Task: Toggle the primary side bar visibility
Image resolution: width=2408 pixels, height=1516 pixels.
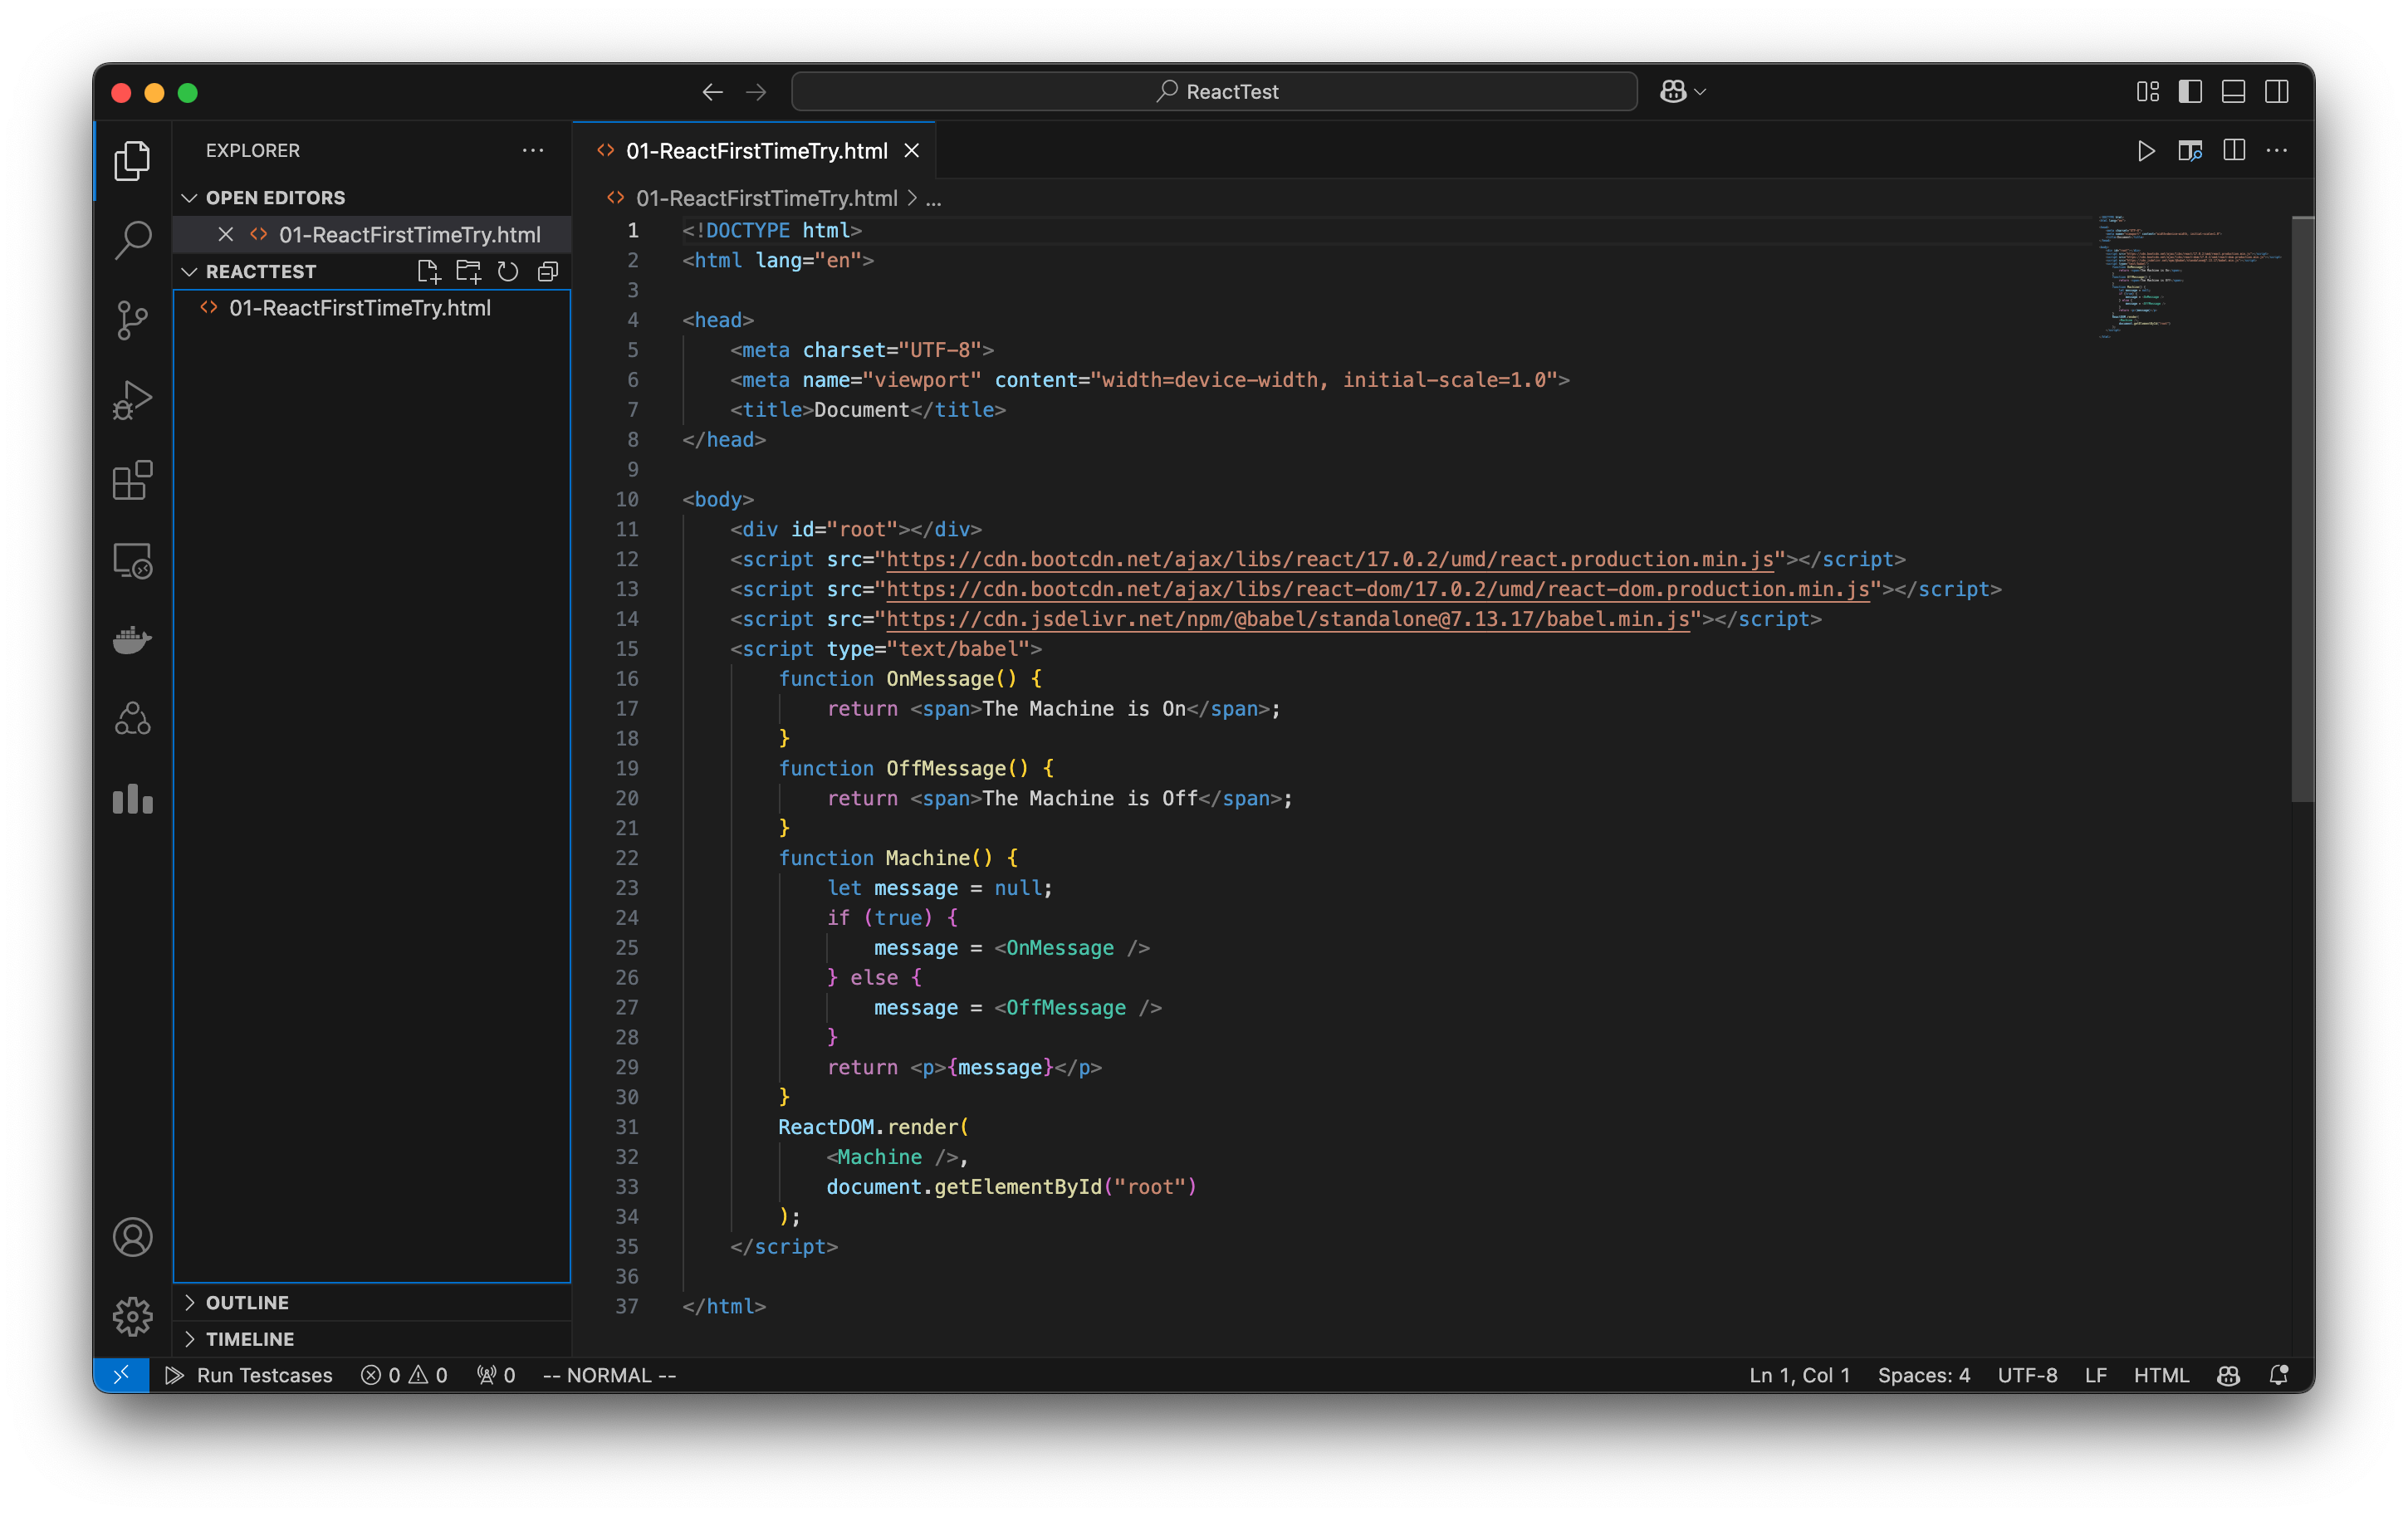Action: pyautogui.click(x=2190, y=91)
